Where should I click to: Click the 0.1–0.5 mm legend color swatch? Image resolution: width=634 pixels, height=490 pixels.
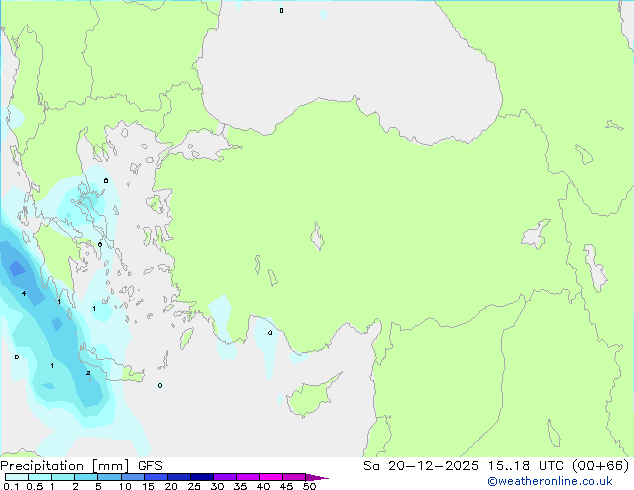pos(17,477)
